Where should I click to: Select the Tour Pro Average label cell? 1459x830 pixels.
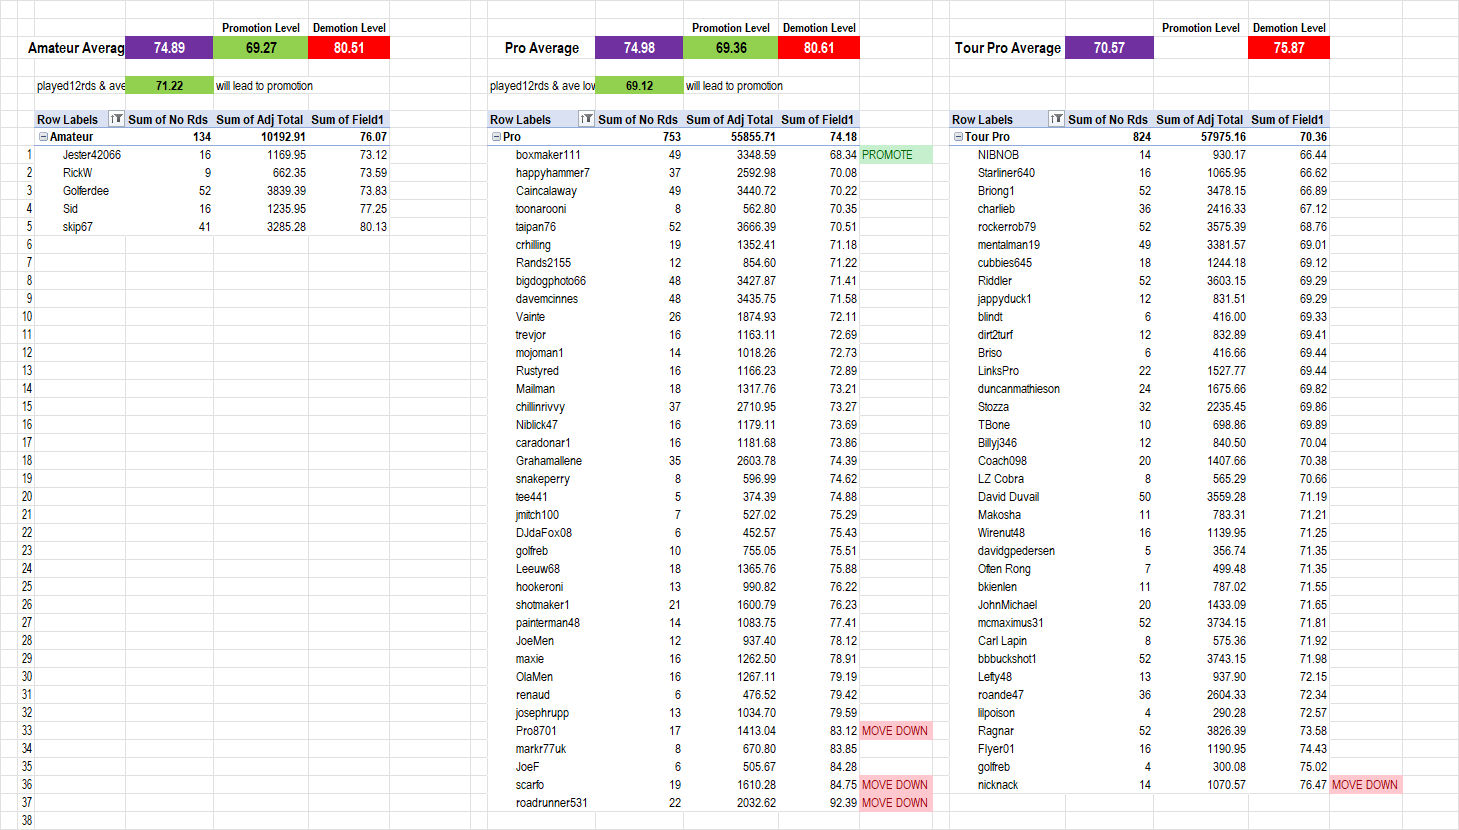click(x=1007, y=48)
